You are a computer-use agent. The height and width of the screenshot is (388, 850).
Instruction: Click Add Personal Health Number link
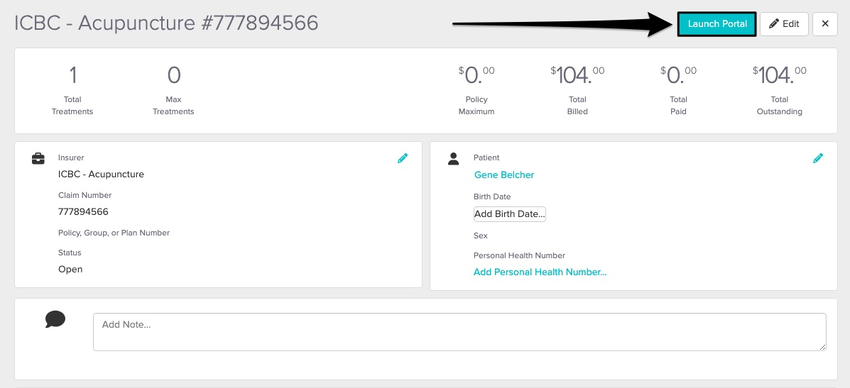tap(540, 272)
